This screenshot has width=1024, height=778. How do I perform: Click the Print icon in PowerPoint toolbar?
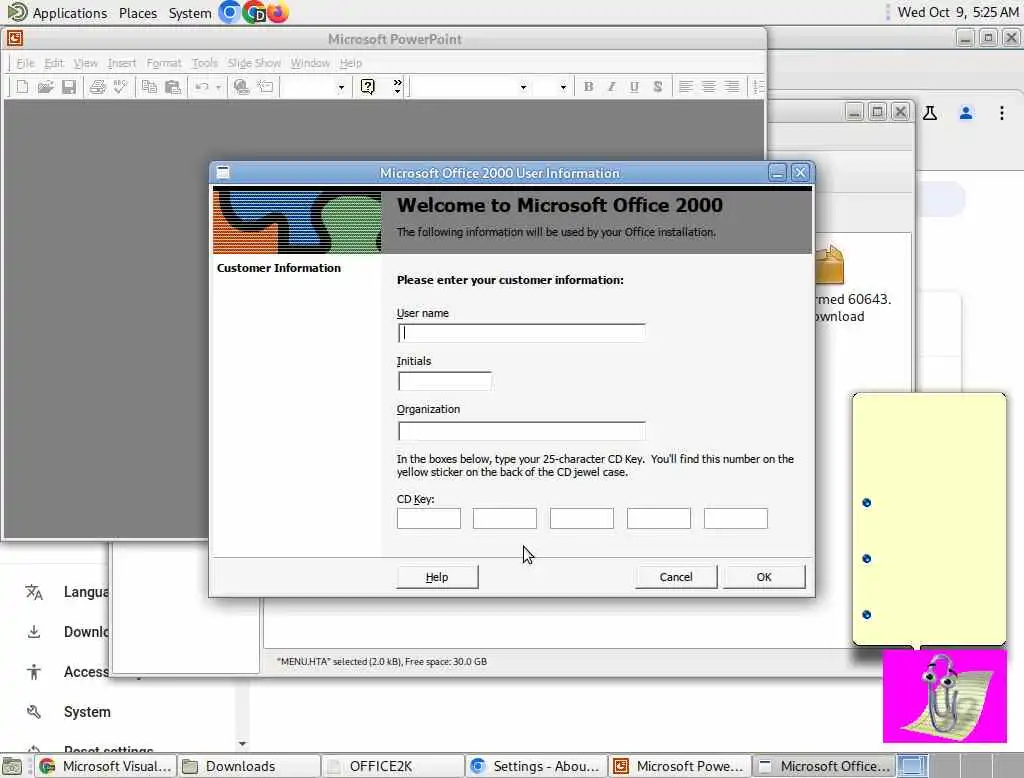click(x=97, y=87)
